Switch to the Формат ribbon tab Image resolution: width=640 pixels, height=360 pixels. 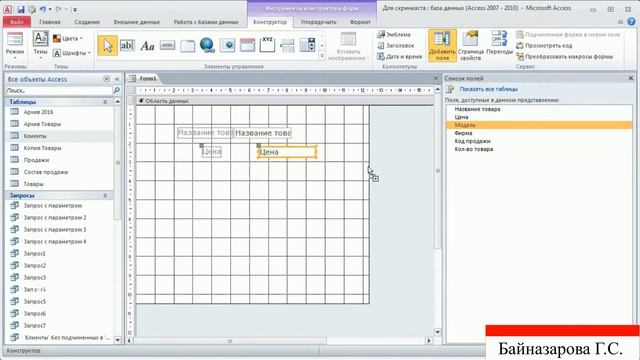pos(360,22)
